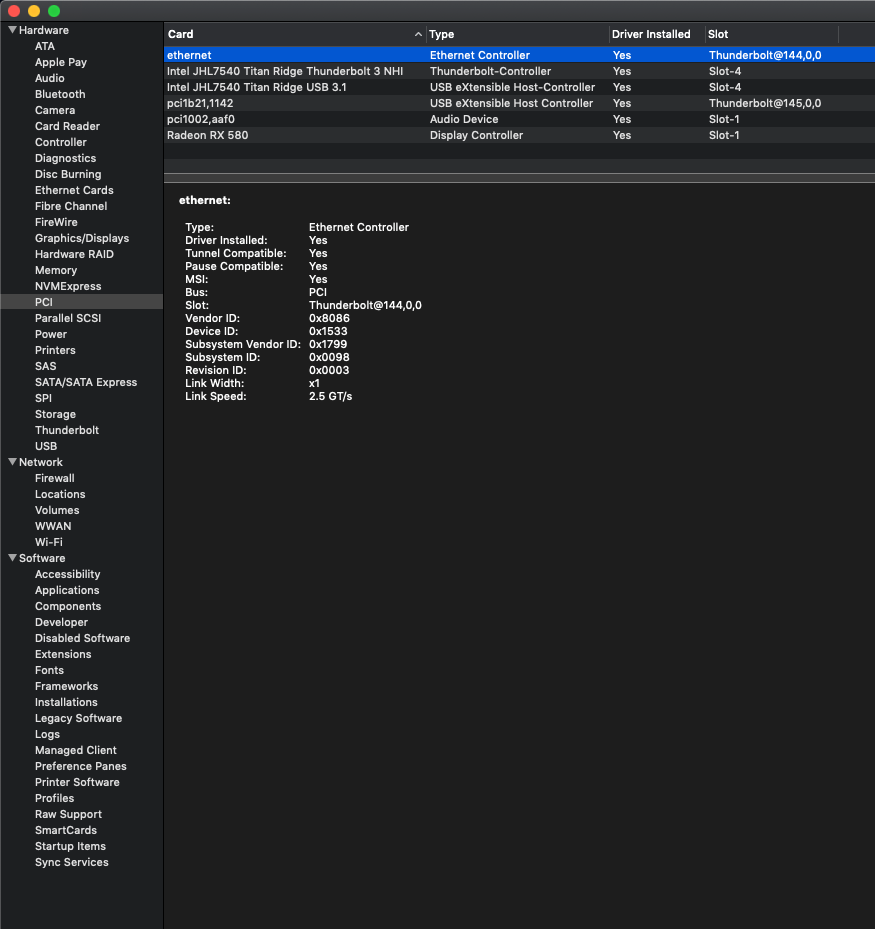This screenshot has width=875, height=929.
Task: Select Thunderbolt in the Hardware list
Action: coord(67,430)
